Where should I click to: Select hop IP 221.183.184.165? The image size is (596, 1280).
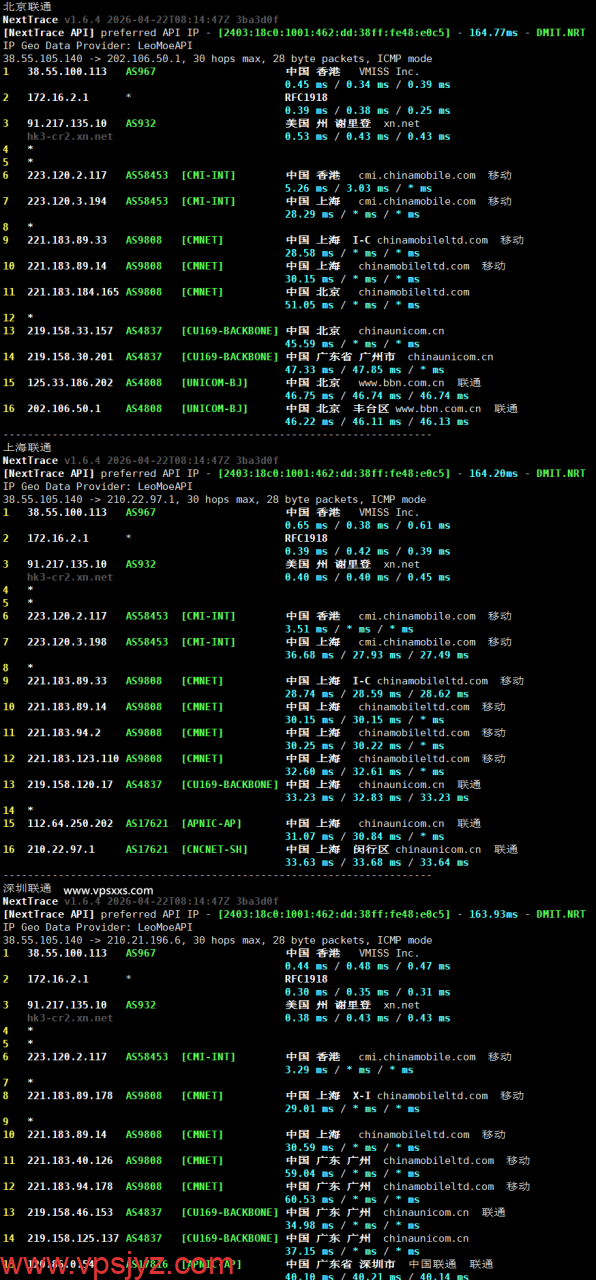point(73,293)
